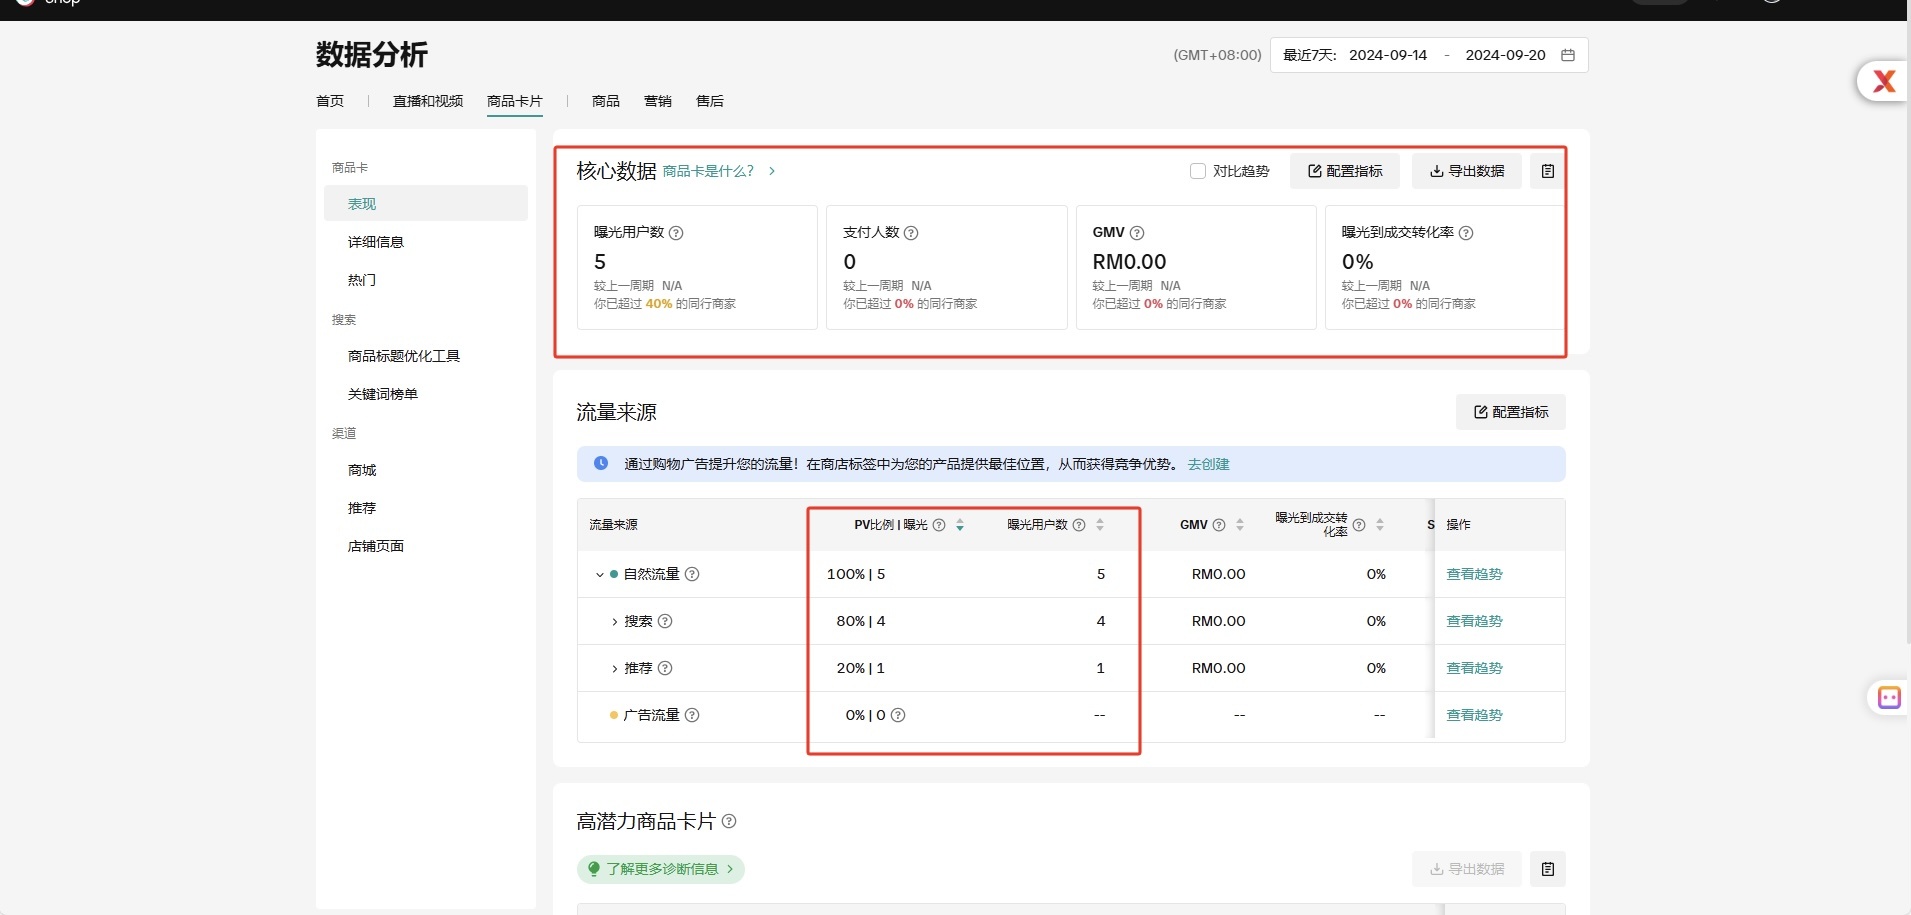Click help icon next to 搜索 row

pyautogui.click(x=665, y=621)
